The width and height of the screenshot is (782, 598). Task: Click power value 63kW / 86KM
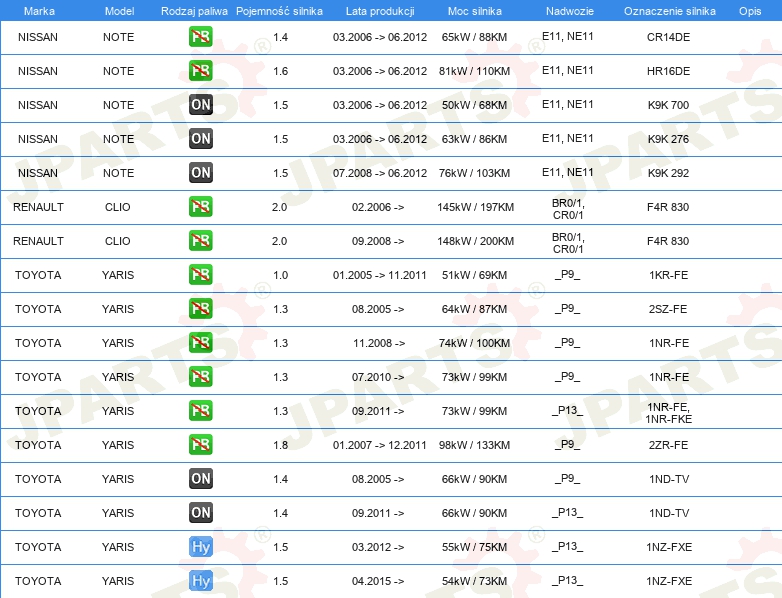(474, 139)
